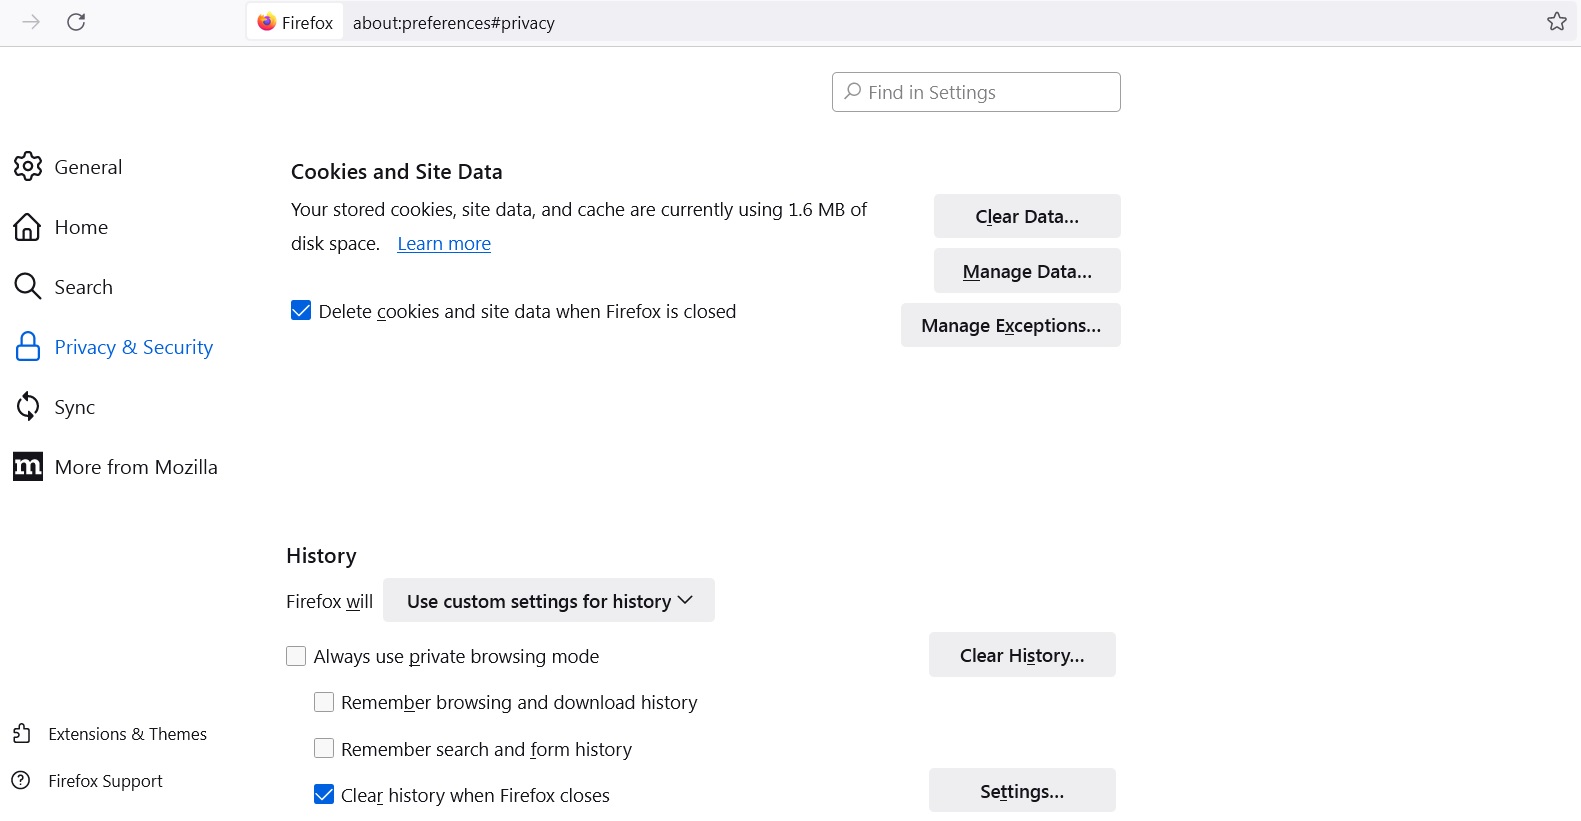Click the Mozilla logo icon in the sidebar
Screen dimensions: 1581x821
pyautogui.click(x=28, y=467)
